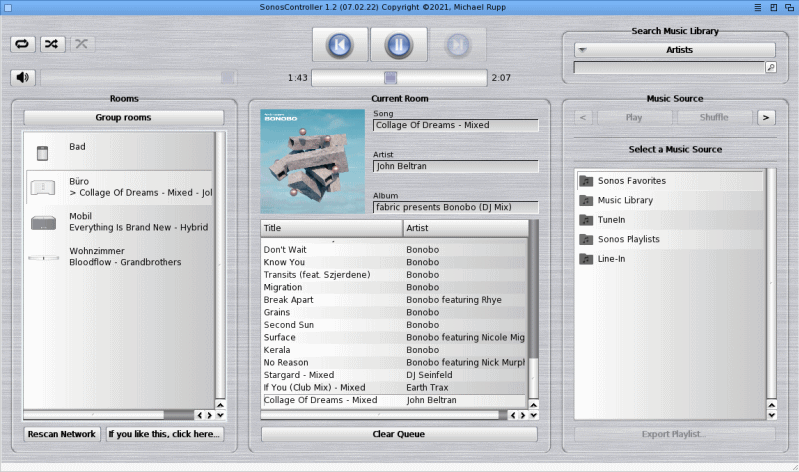Go forward with the > music source button

click(x=766, y=117)
